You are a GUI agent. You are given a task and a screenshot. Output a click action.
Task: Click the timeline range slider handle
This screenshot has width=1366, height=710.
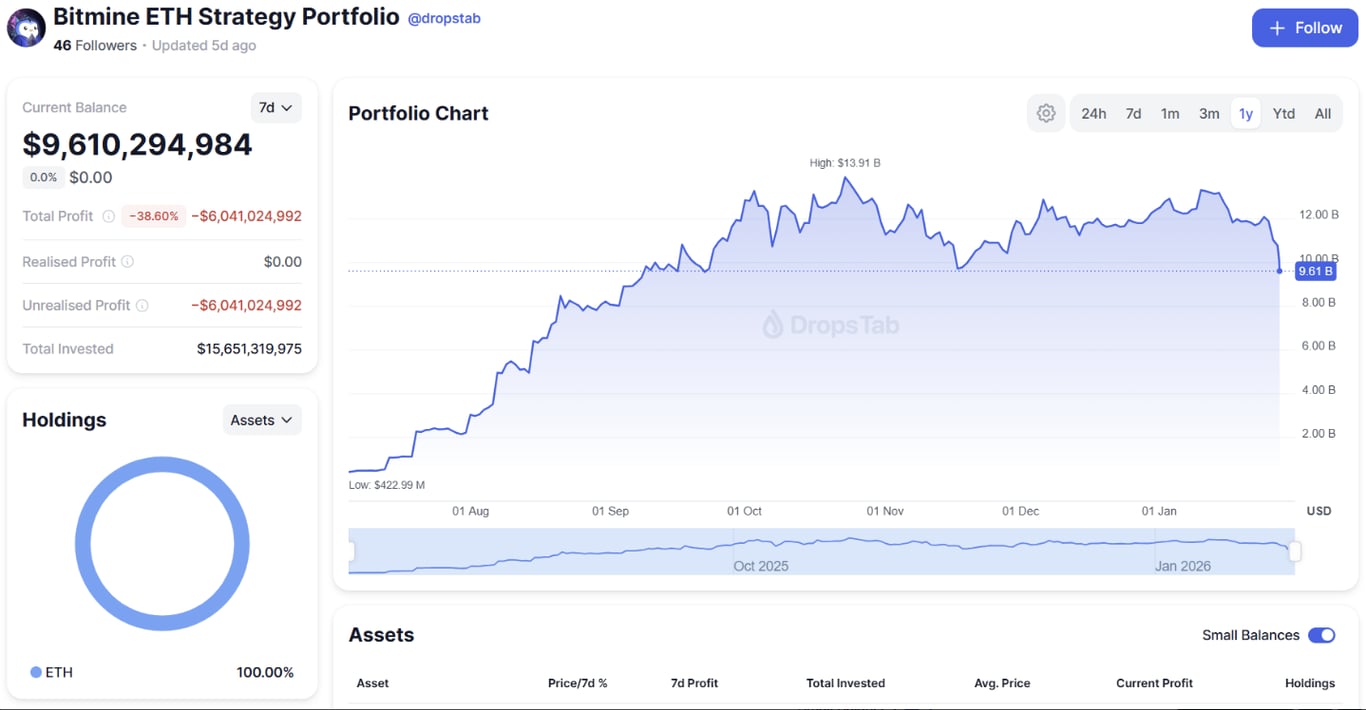pyautogui.click(x=1295, y=551)
